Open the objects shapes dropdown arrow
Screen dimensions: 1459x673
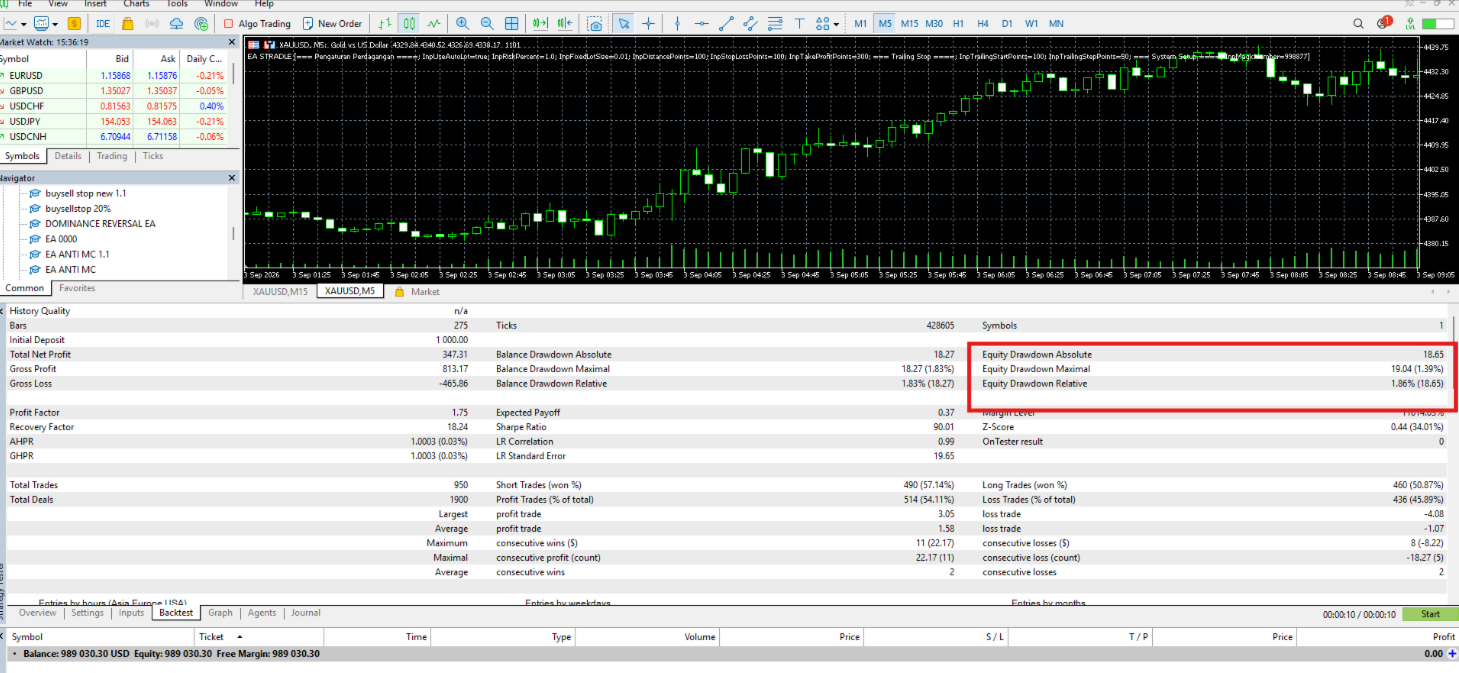coord(836,24)
